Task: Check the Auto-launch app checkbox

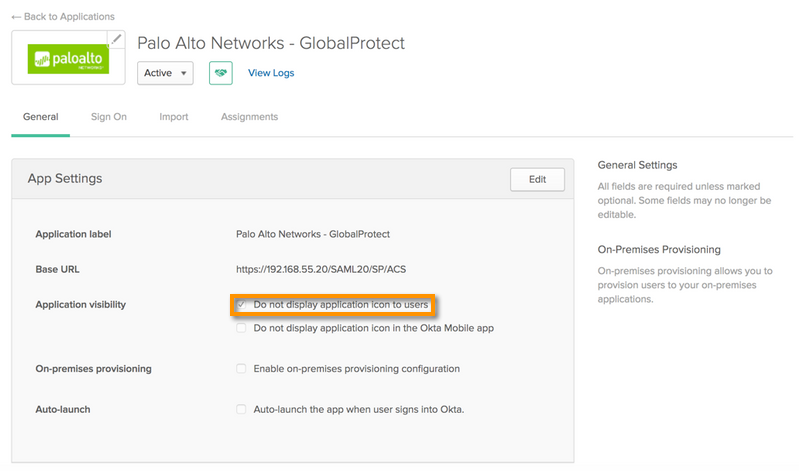Action: point(241,409)
